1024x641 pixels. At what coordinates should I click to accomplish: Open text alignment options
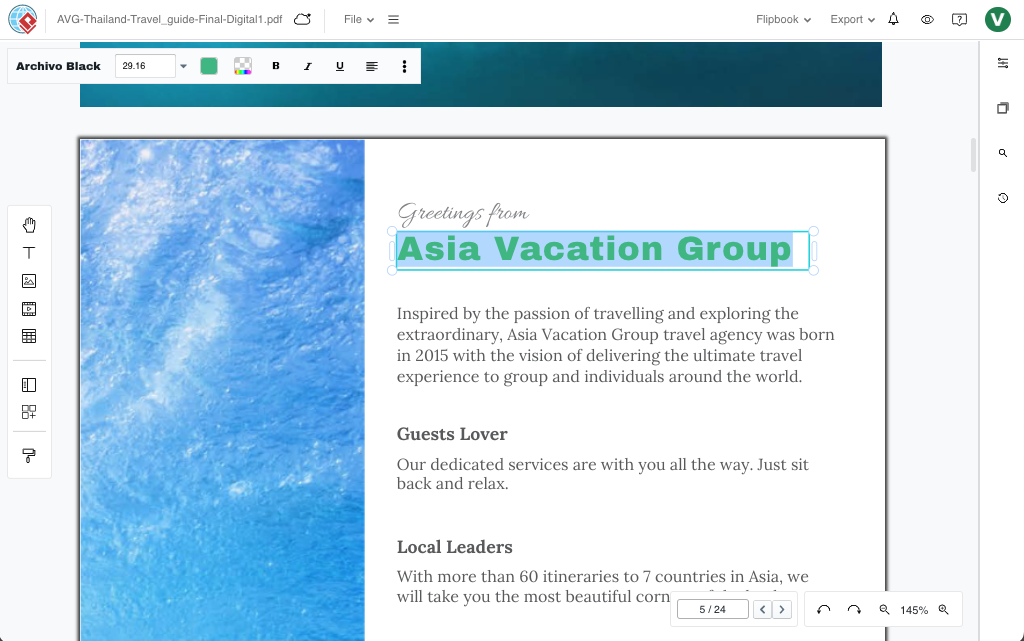coord(372,66)
